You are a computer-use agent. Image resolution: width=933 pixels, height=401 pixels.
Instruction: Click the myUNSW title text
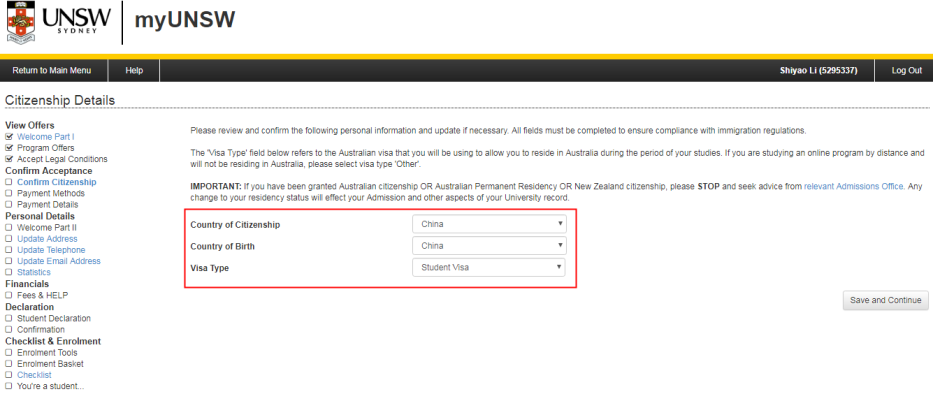185,20
